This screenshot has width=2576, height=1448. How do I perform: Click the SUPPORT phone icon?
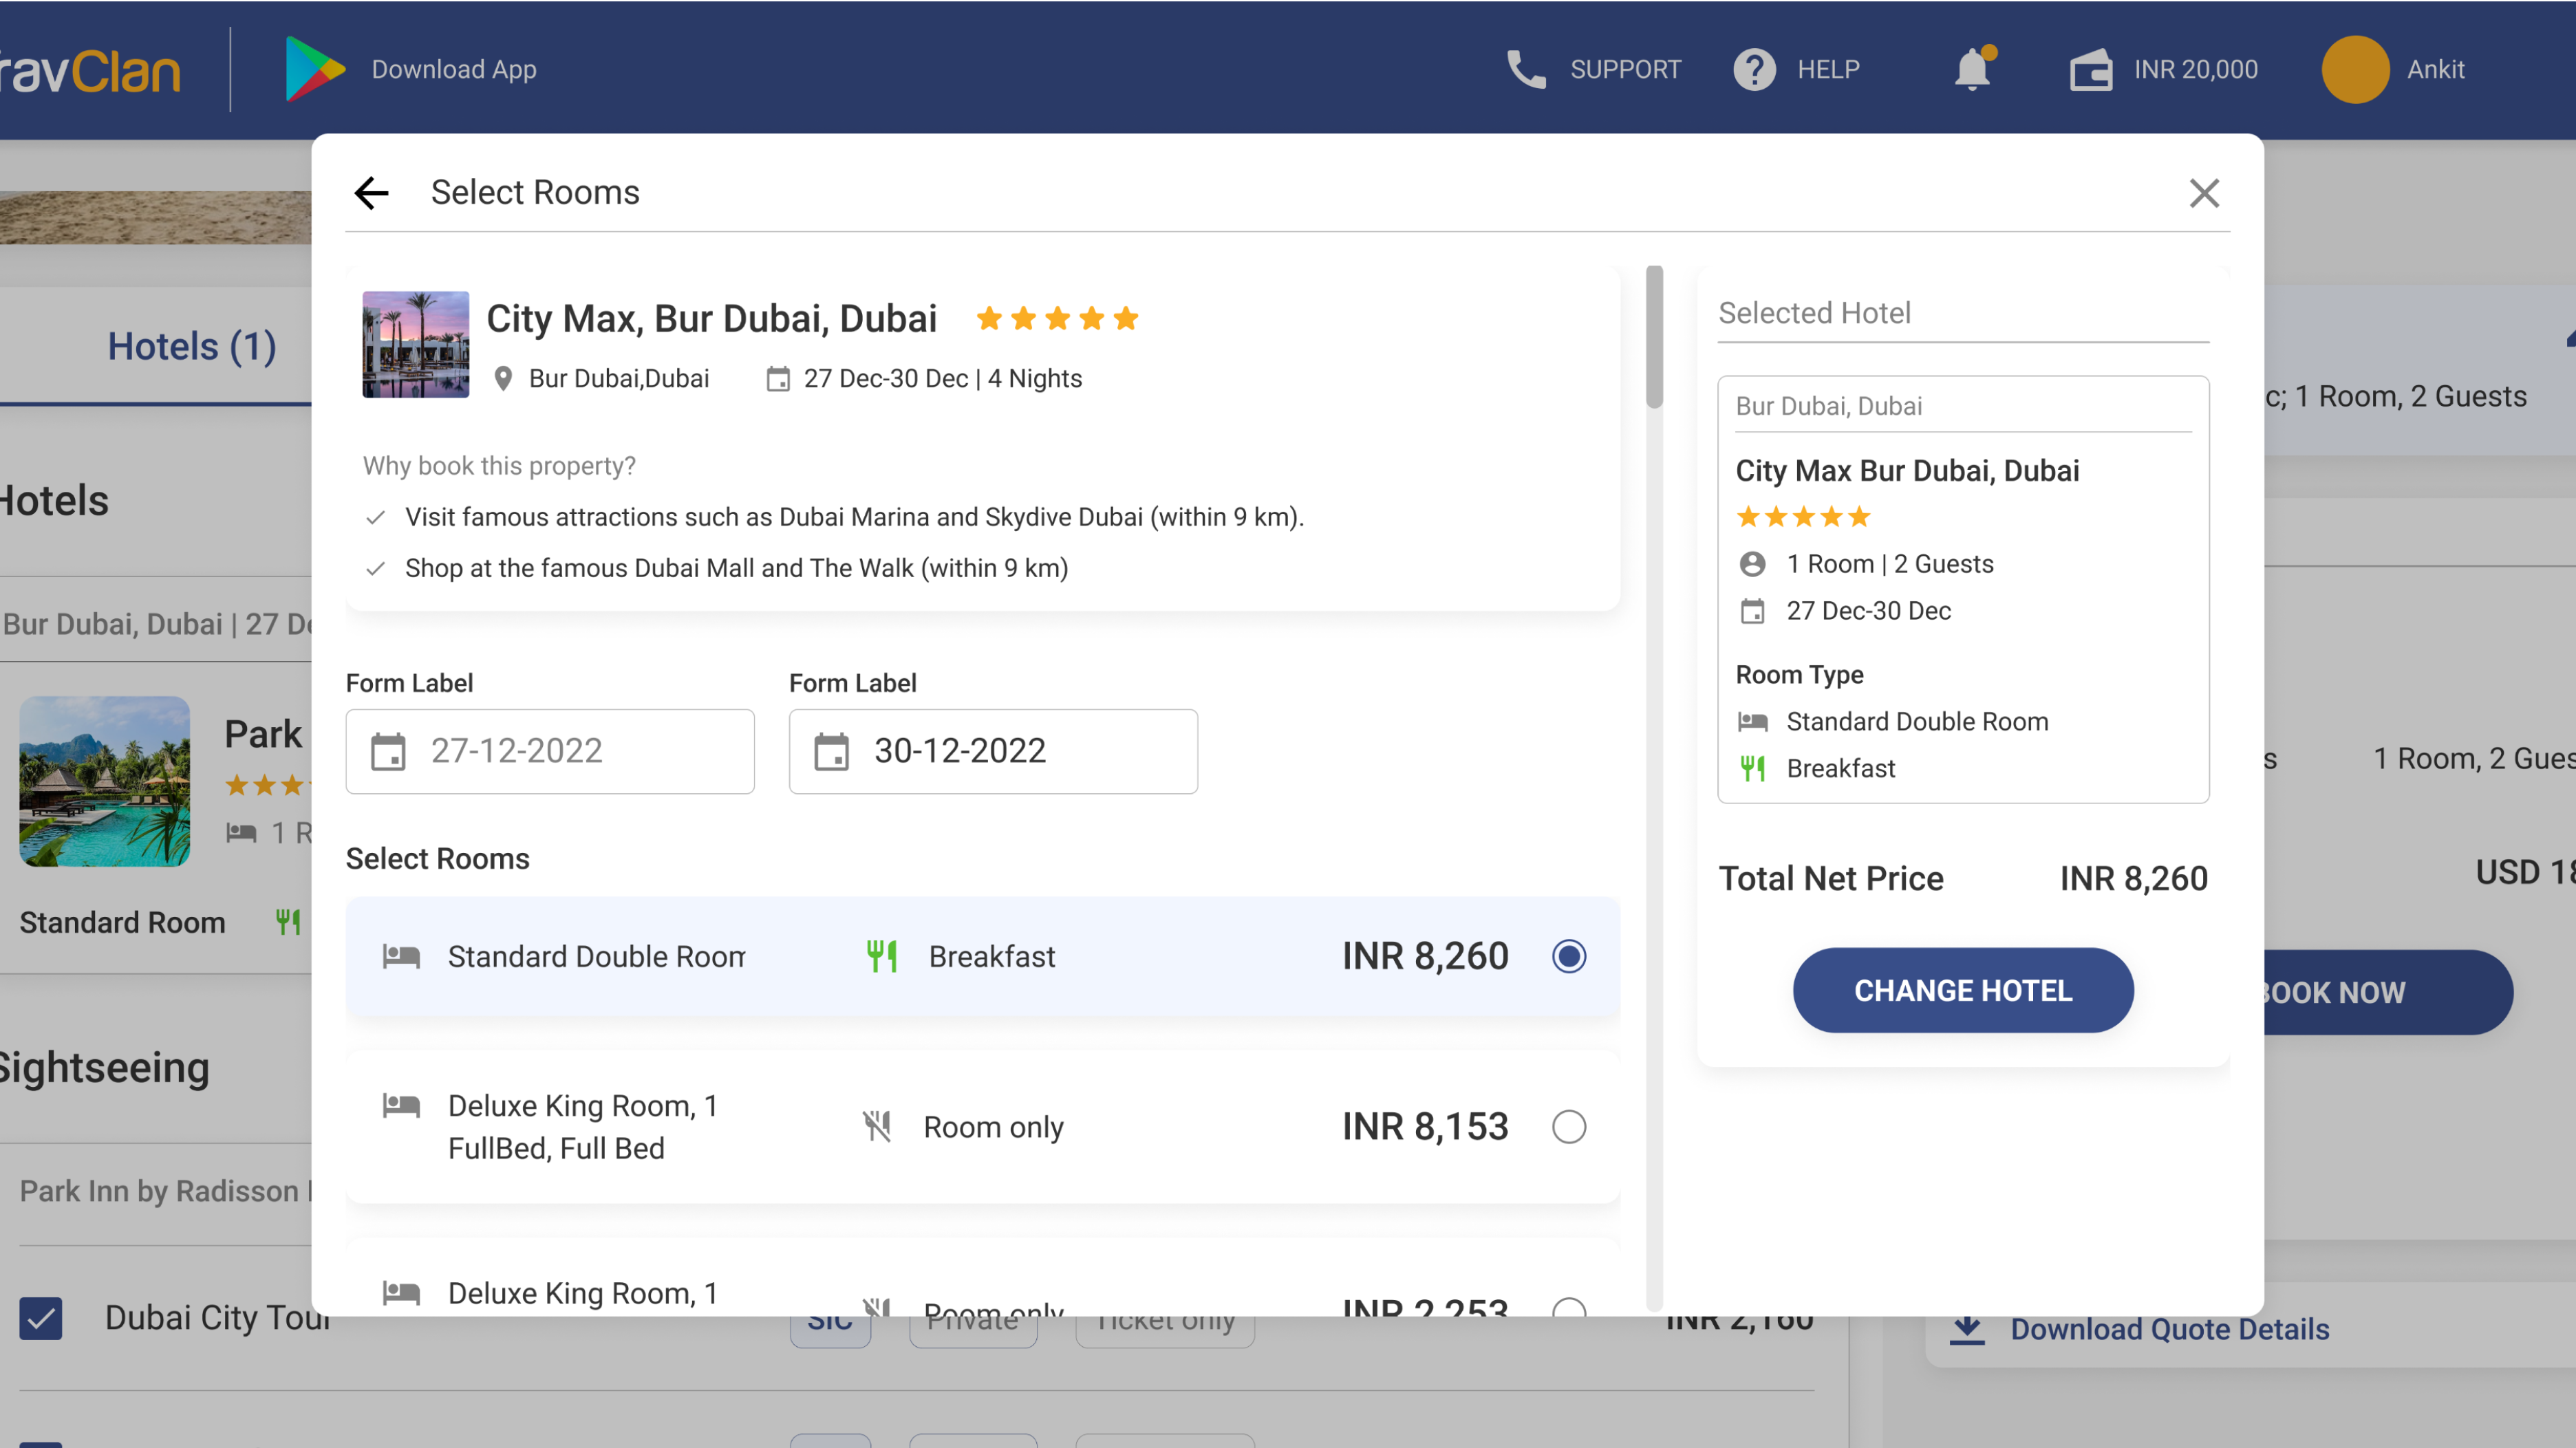pos(1525,69)
